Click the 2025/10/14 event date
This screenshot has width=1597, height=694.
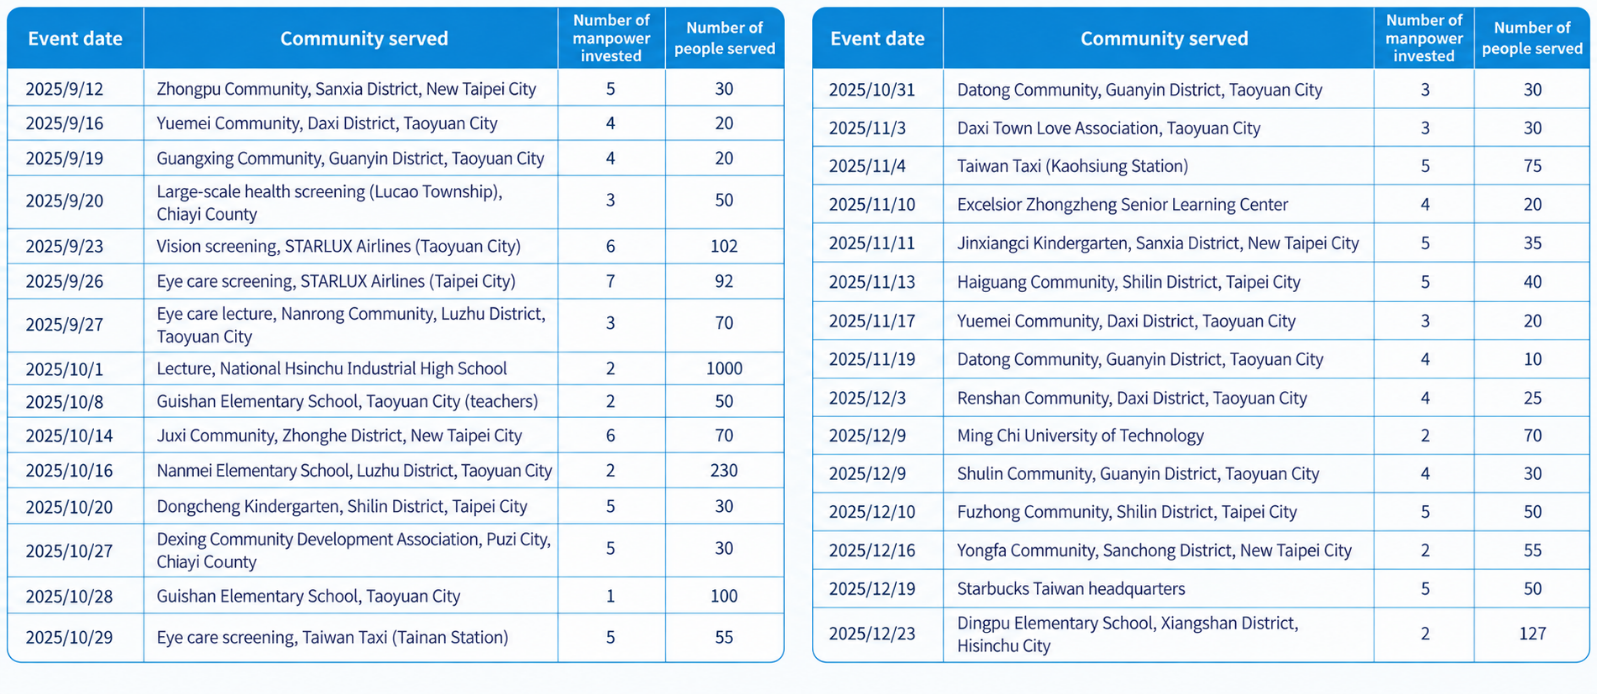(x=69, y=436)
